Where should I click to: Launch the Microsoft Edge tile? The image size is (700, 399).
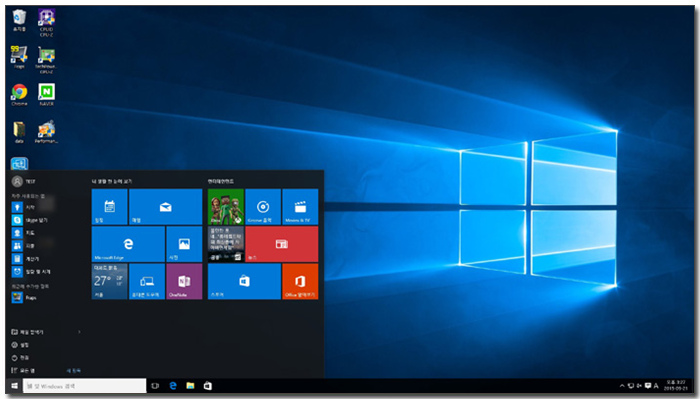click(x=128, y=244)
